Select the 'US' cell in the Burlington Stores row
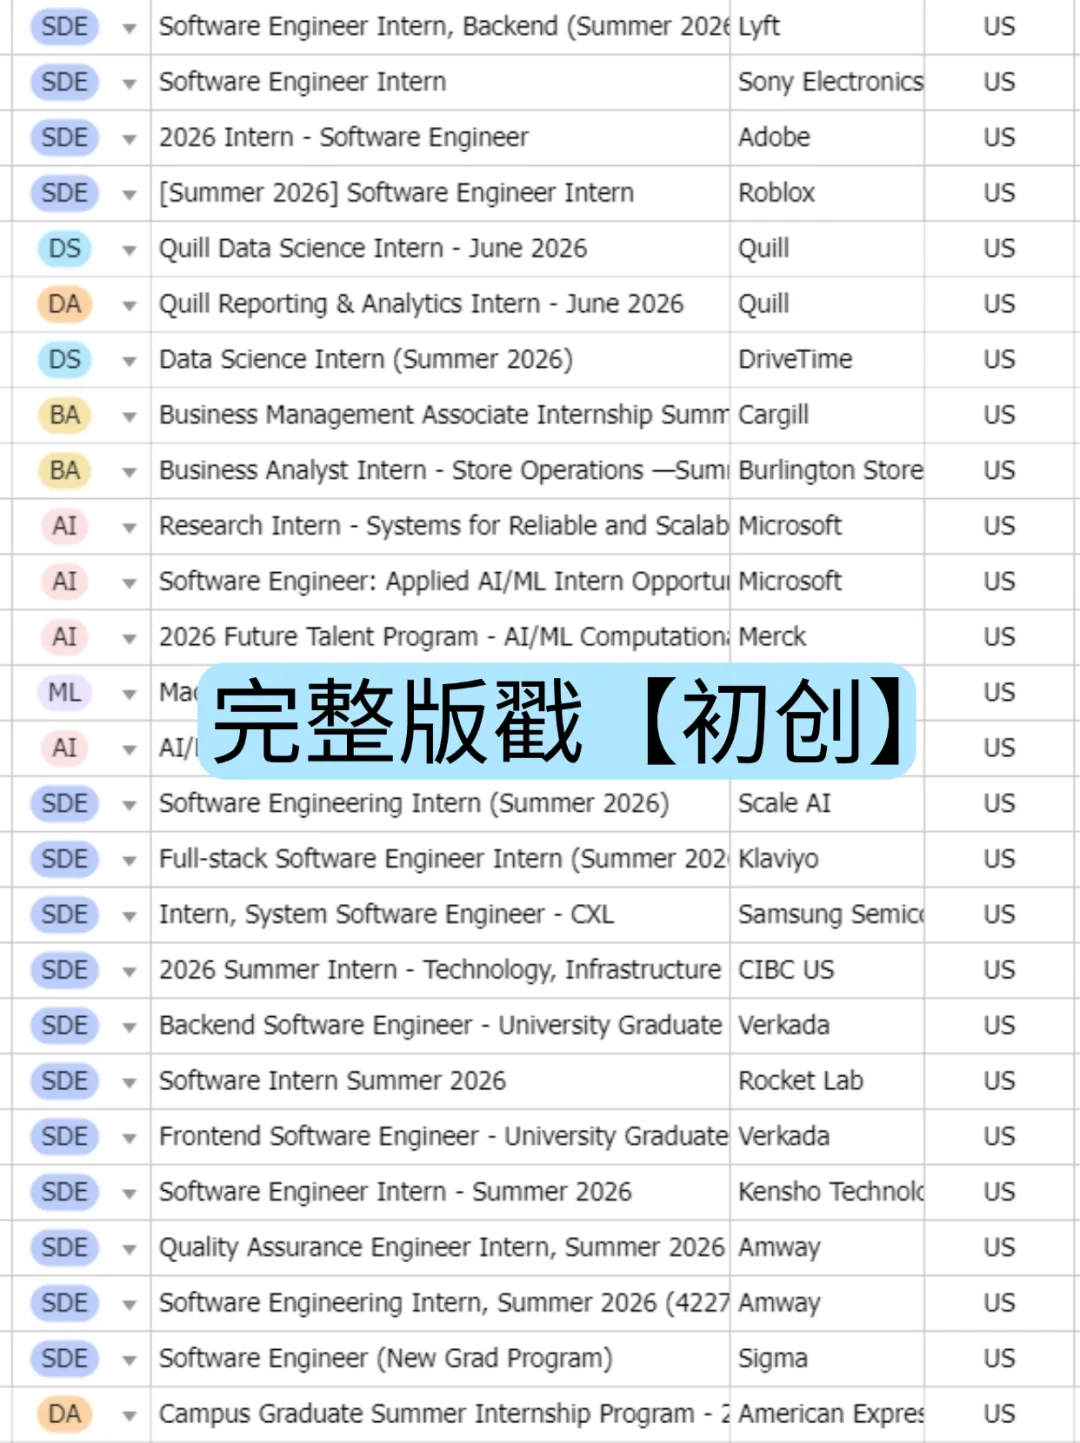The height and width of the screenshot is (1443, 1080). click(999, 471)
